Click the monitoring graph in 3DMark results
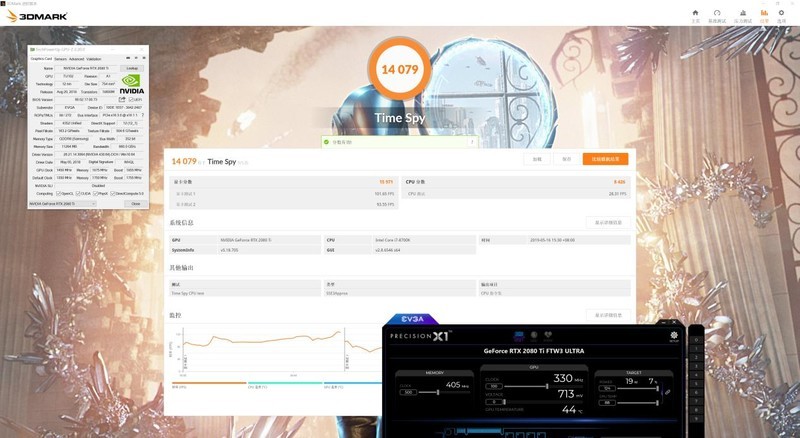Image resolution: width=800 pixels, height=438 pixels. [x=278, y=352]
